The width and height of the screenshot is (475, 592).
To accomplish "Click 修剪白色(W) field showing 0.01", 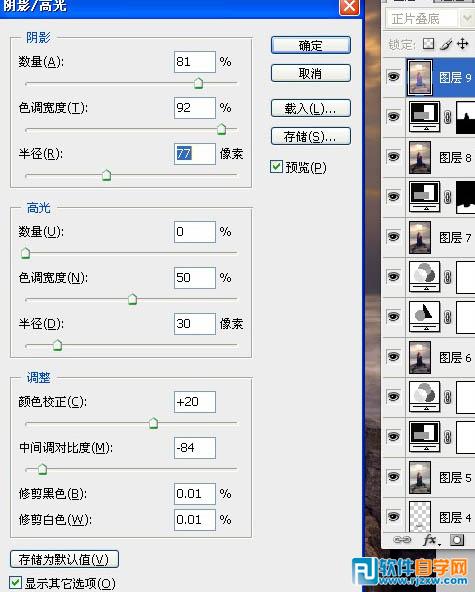I will (x=195, y=520).
